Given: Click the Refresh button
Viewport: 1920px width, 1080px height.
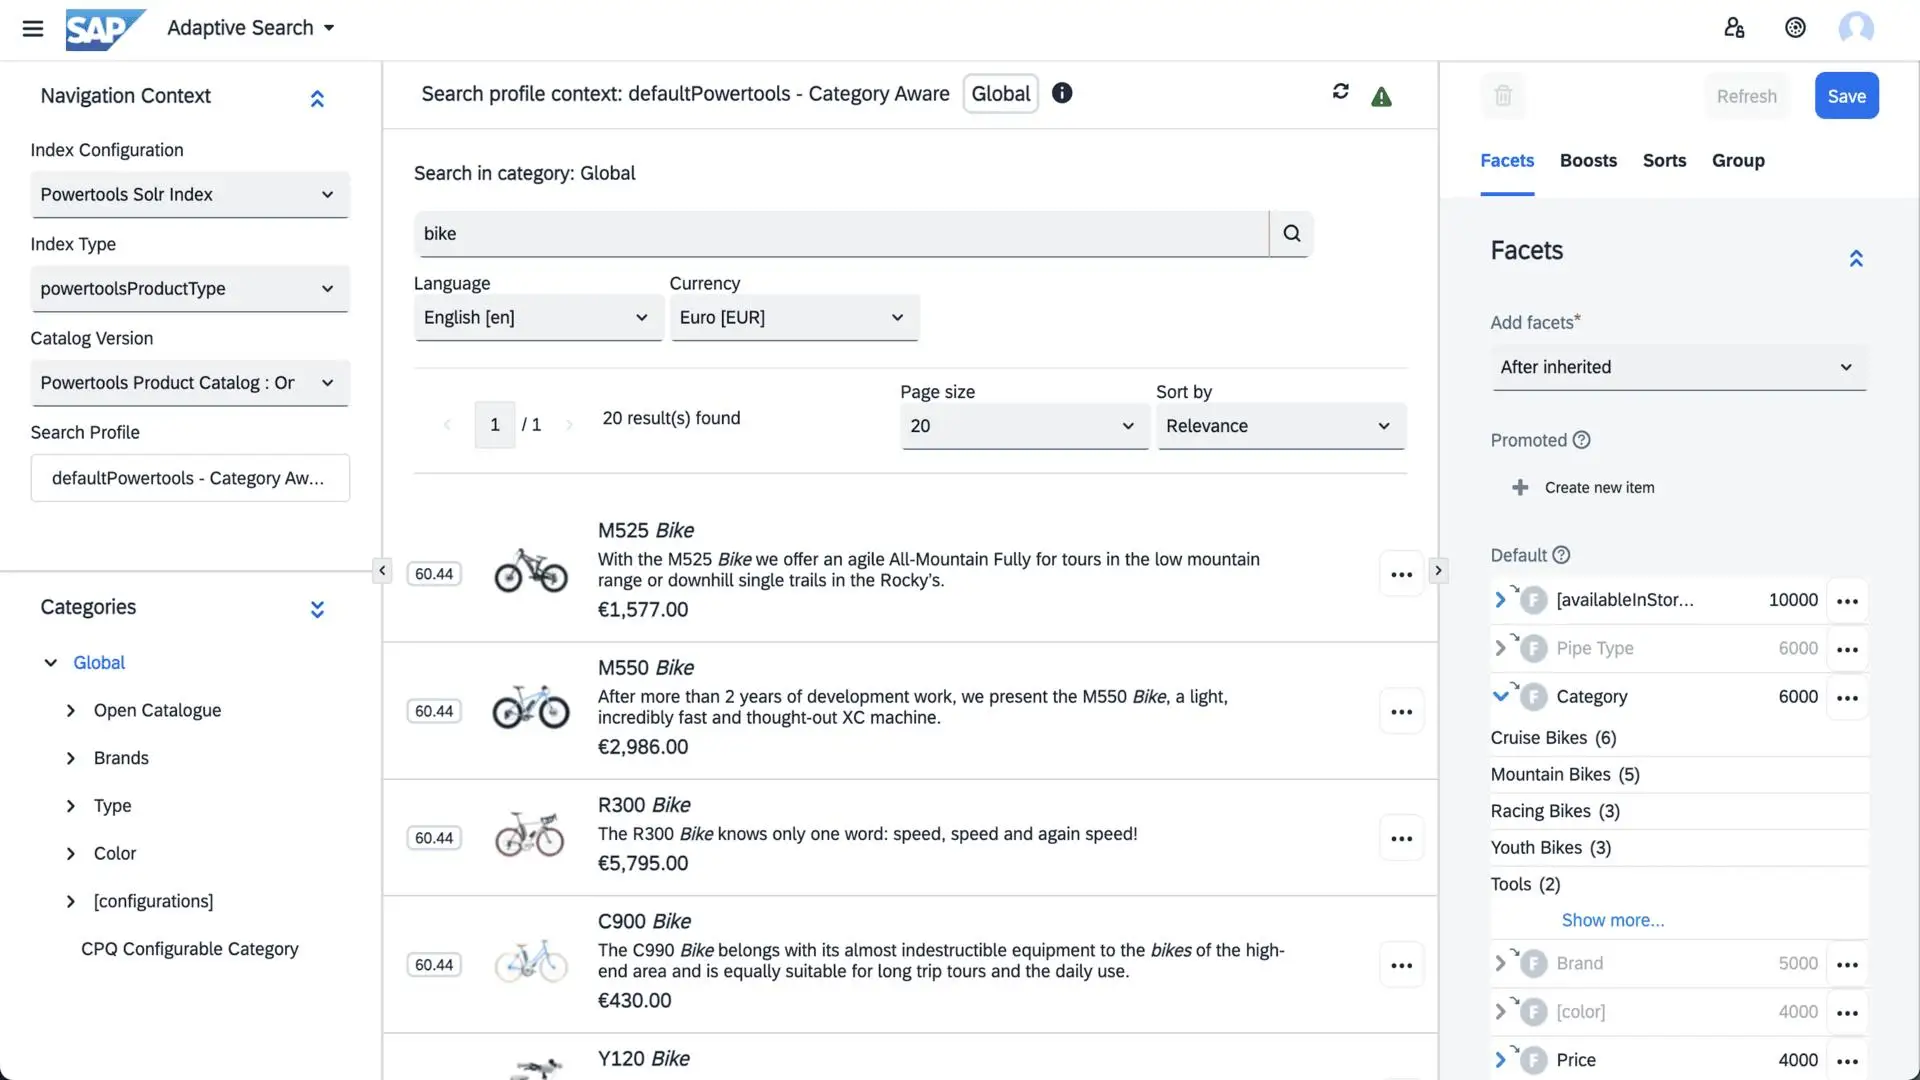Looking at the screenshot, I should coord(1746,96).
